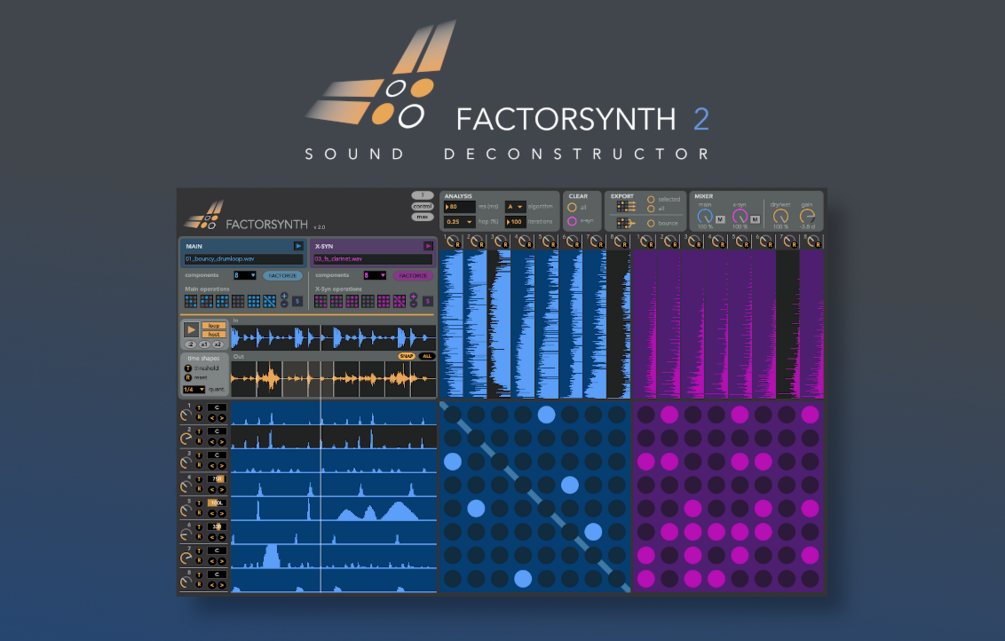
Task: Click the shift right arrow on component row 8
Action: [222, 585]
